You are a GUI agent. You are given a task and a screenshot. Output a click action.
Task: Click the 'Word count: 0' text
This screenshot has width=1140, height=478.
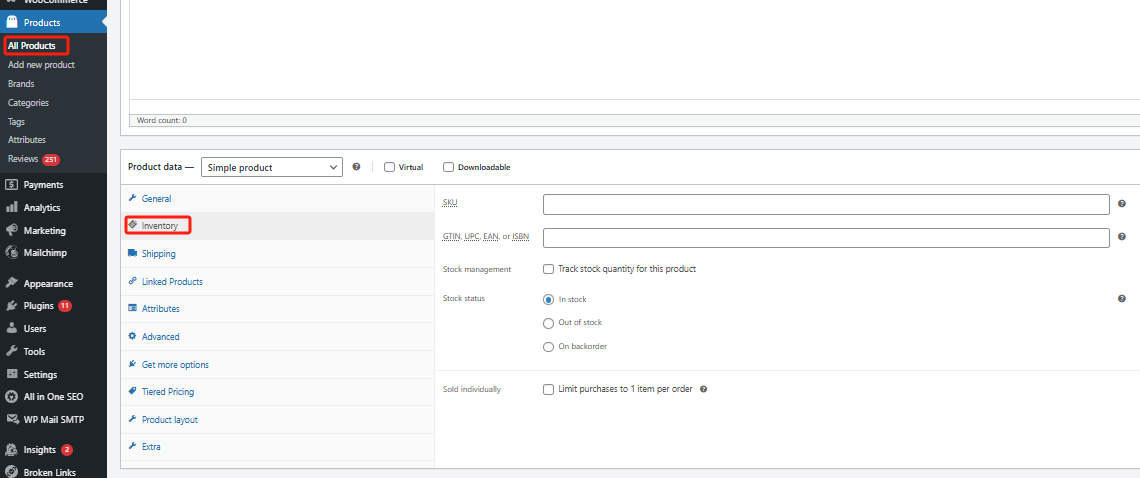tap(161, 120)
